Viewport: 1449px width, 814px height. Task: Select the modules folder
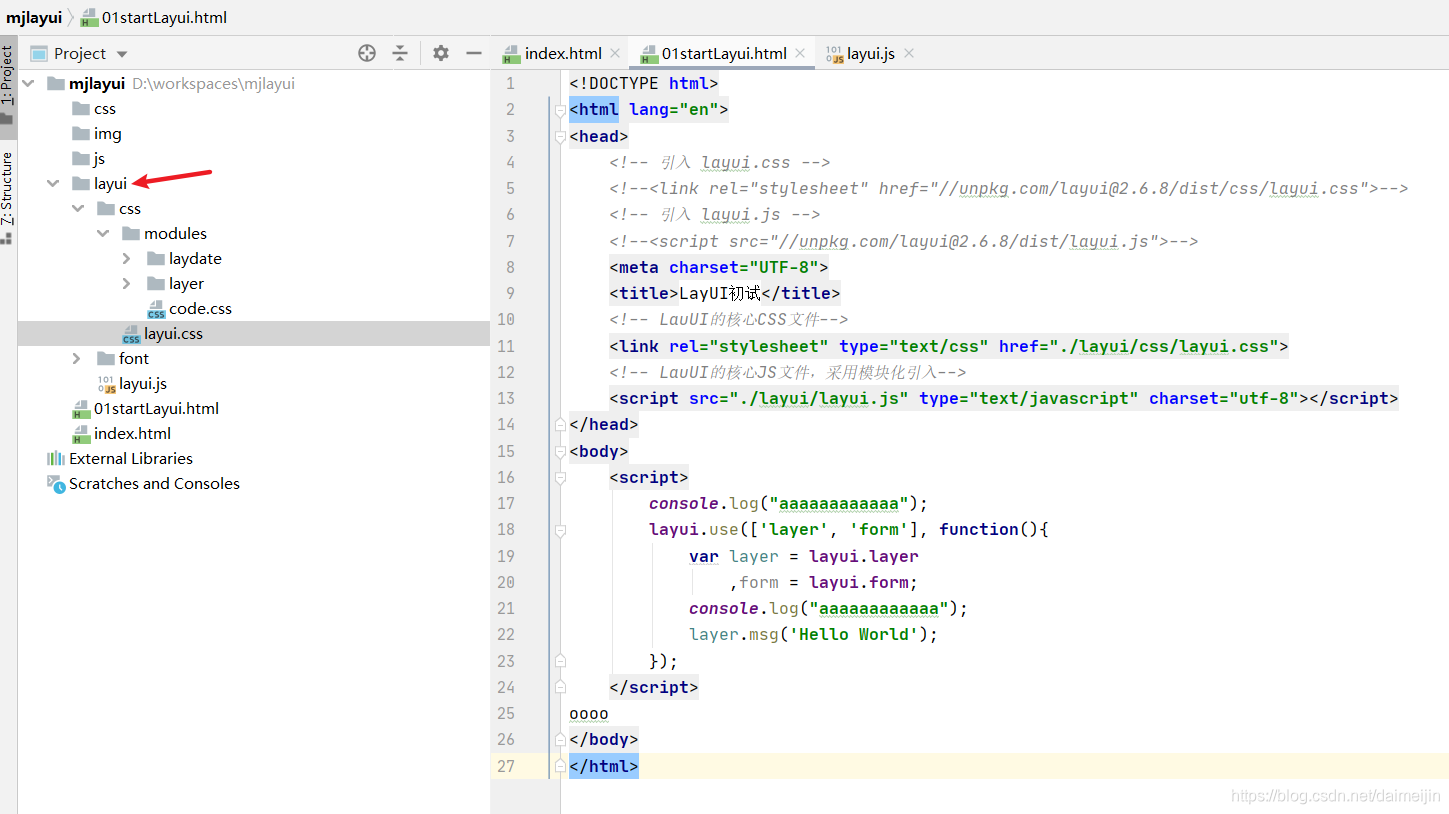coord(175,234)
